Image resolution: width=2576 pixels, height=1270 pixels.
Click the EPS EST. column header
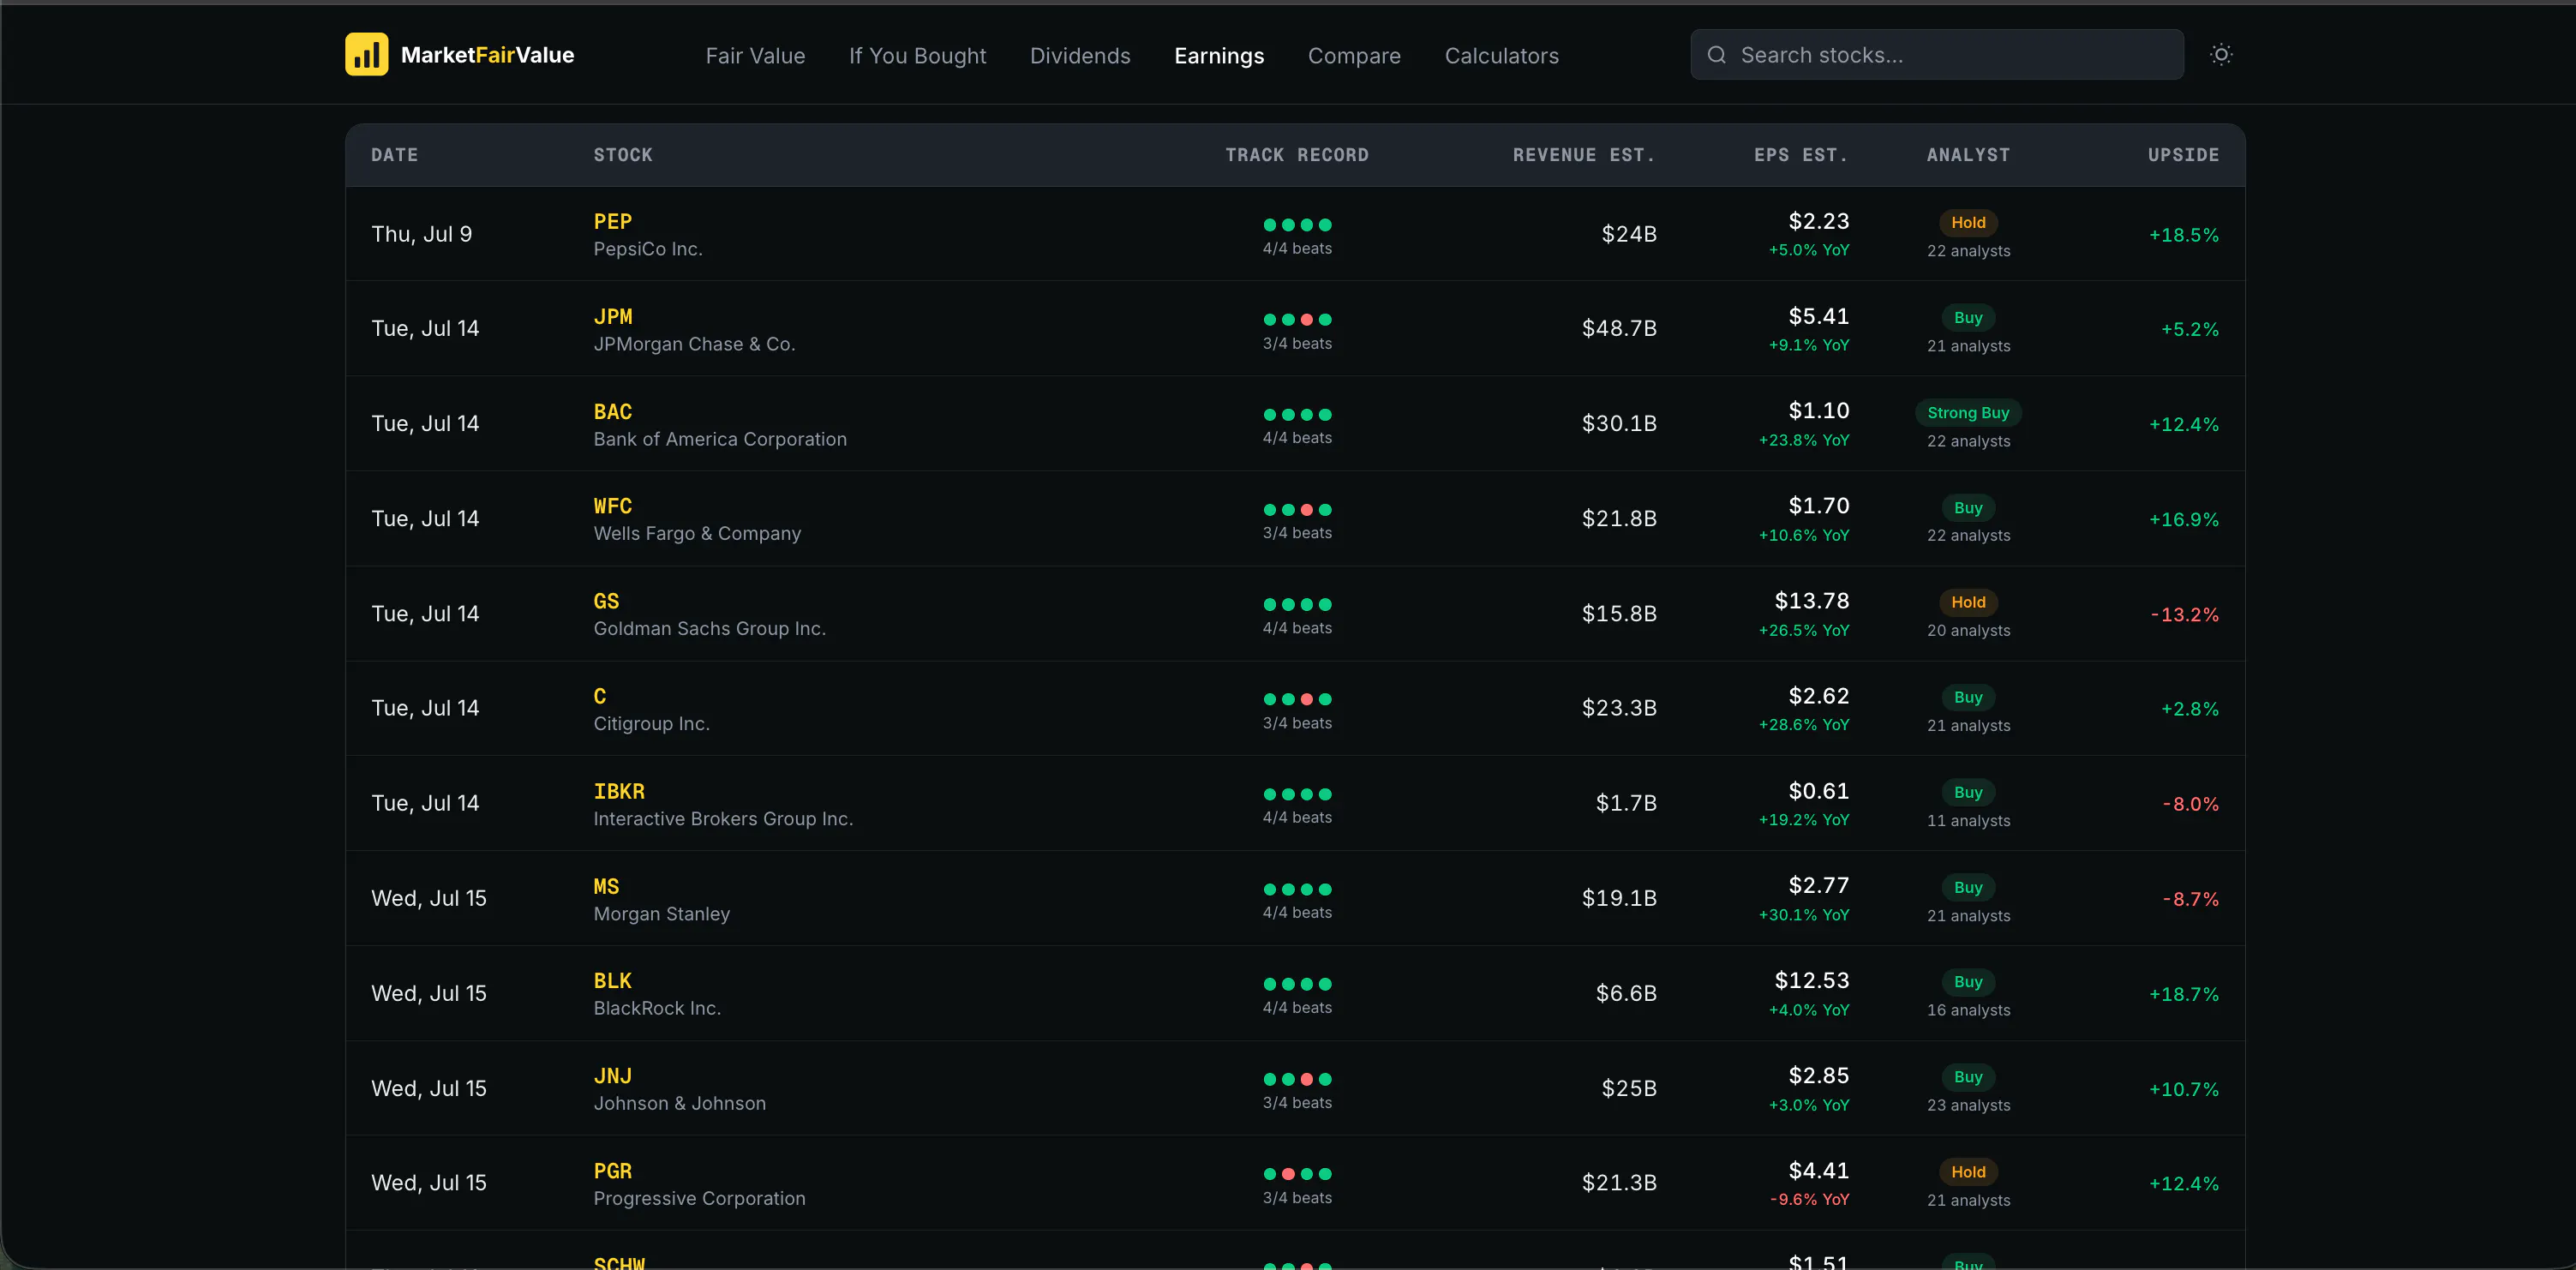pos(1801,155)
